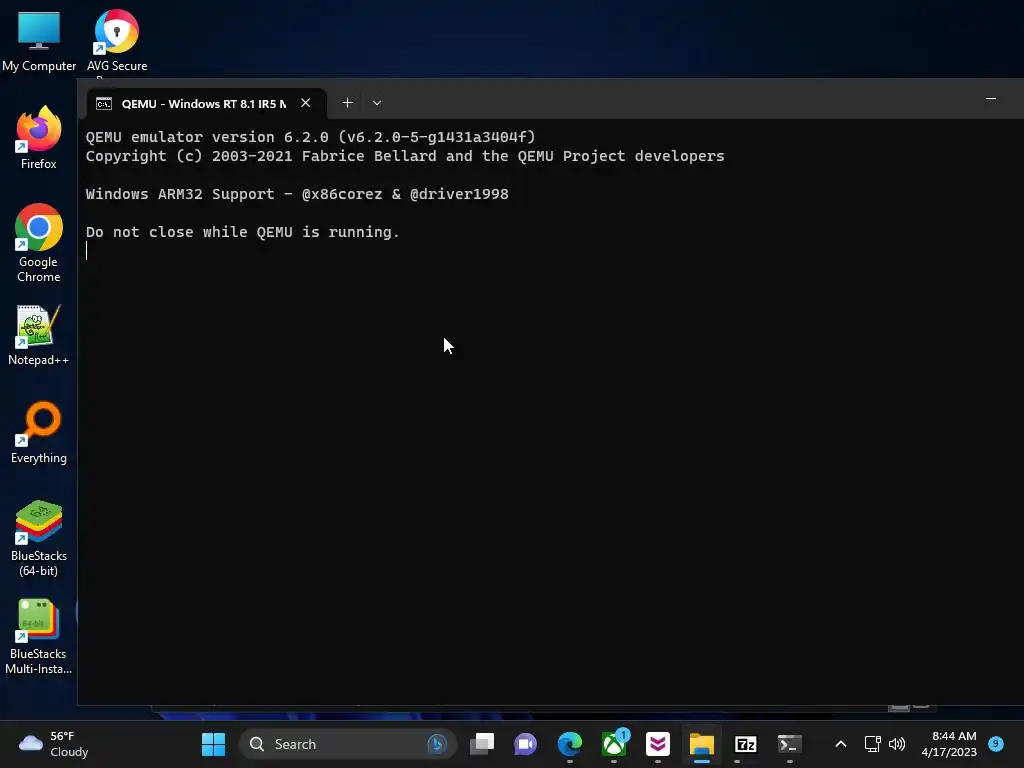Switch to Terminal taskbar icon

[x=789, y=744]
